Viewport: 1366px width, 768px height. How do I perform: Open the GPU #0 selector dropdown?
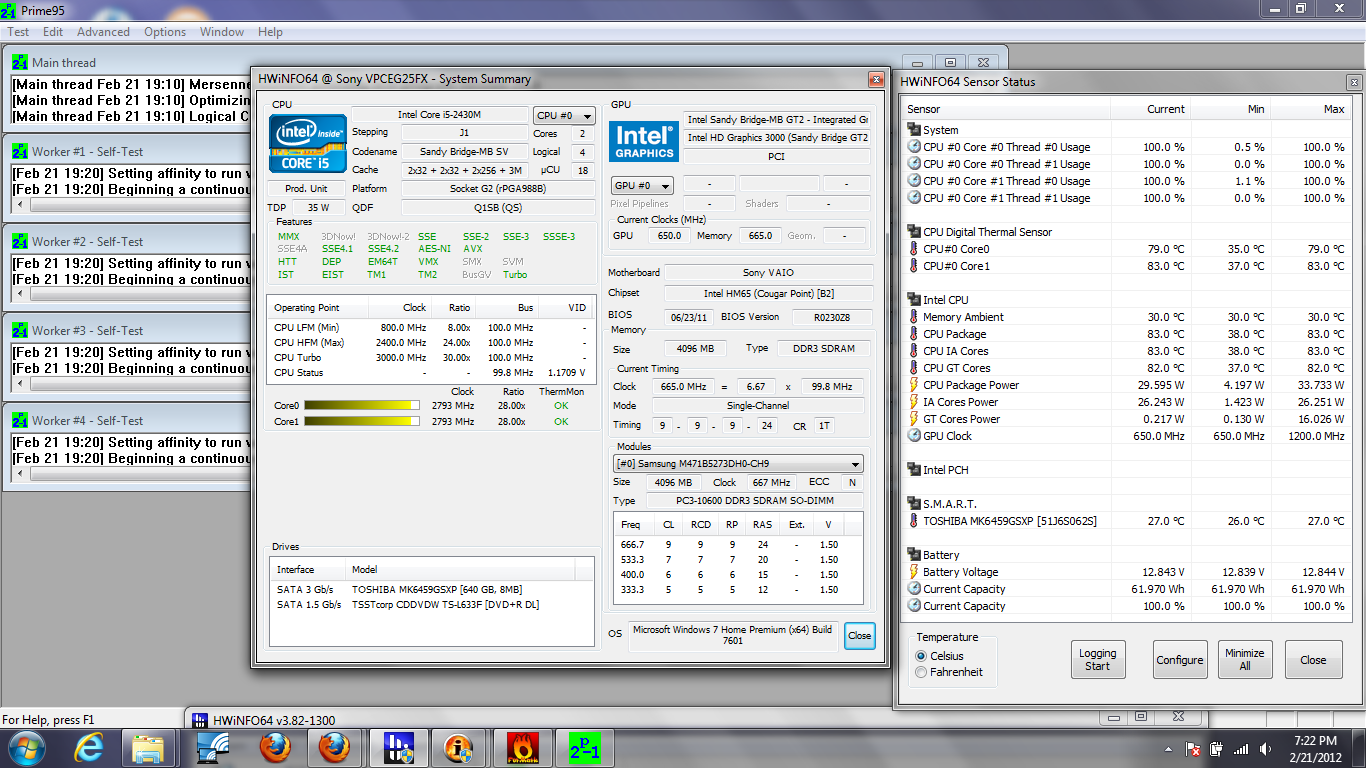[x=642, y=185]
